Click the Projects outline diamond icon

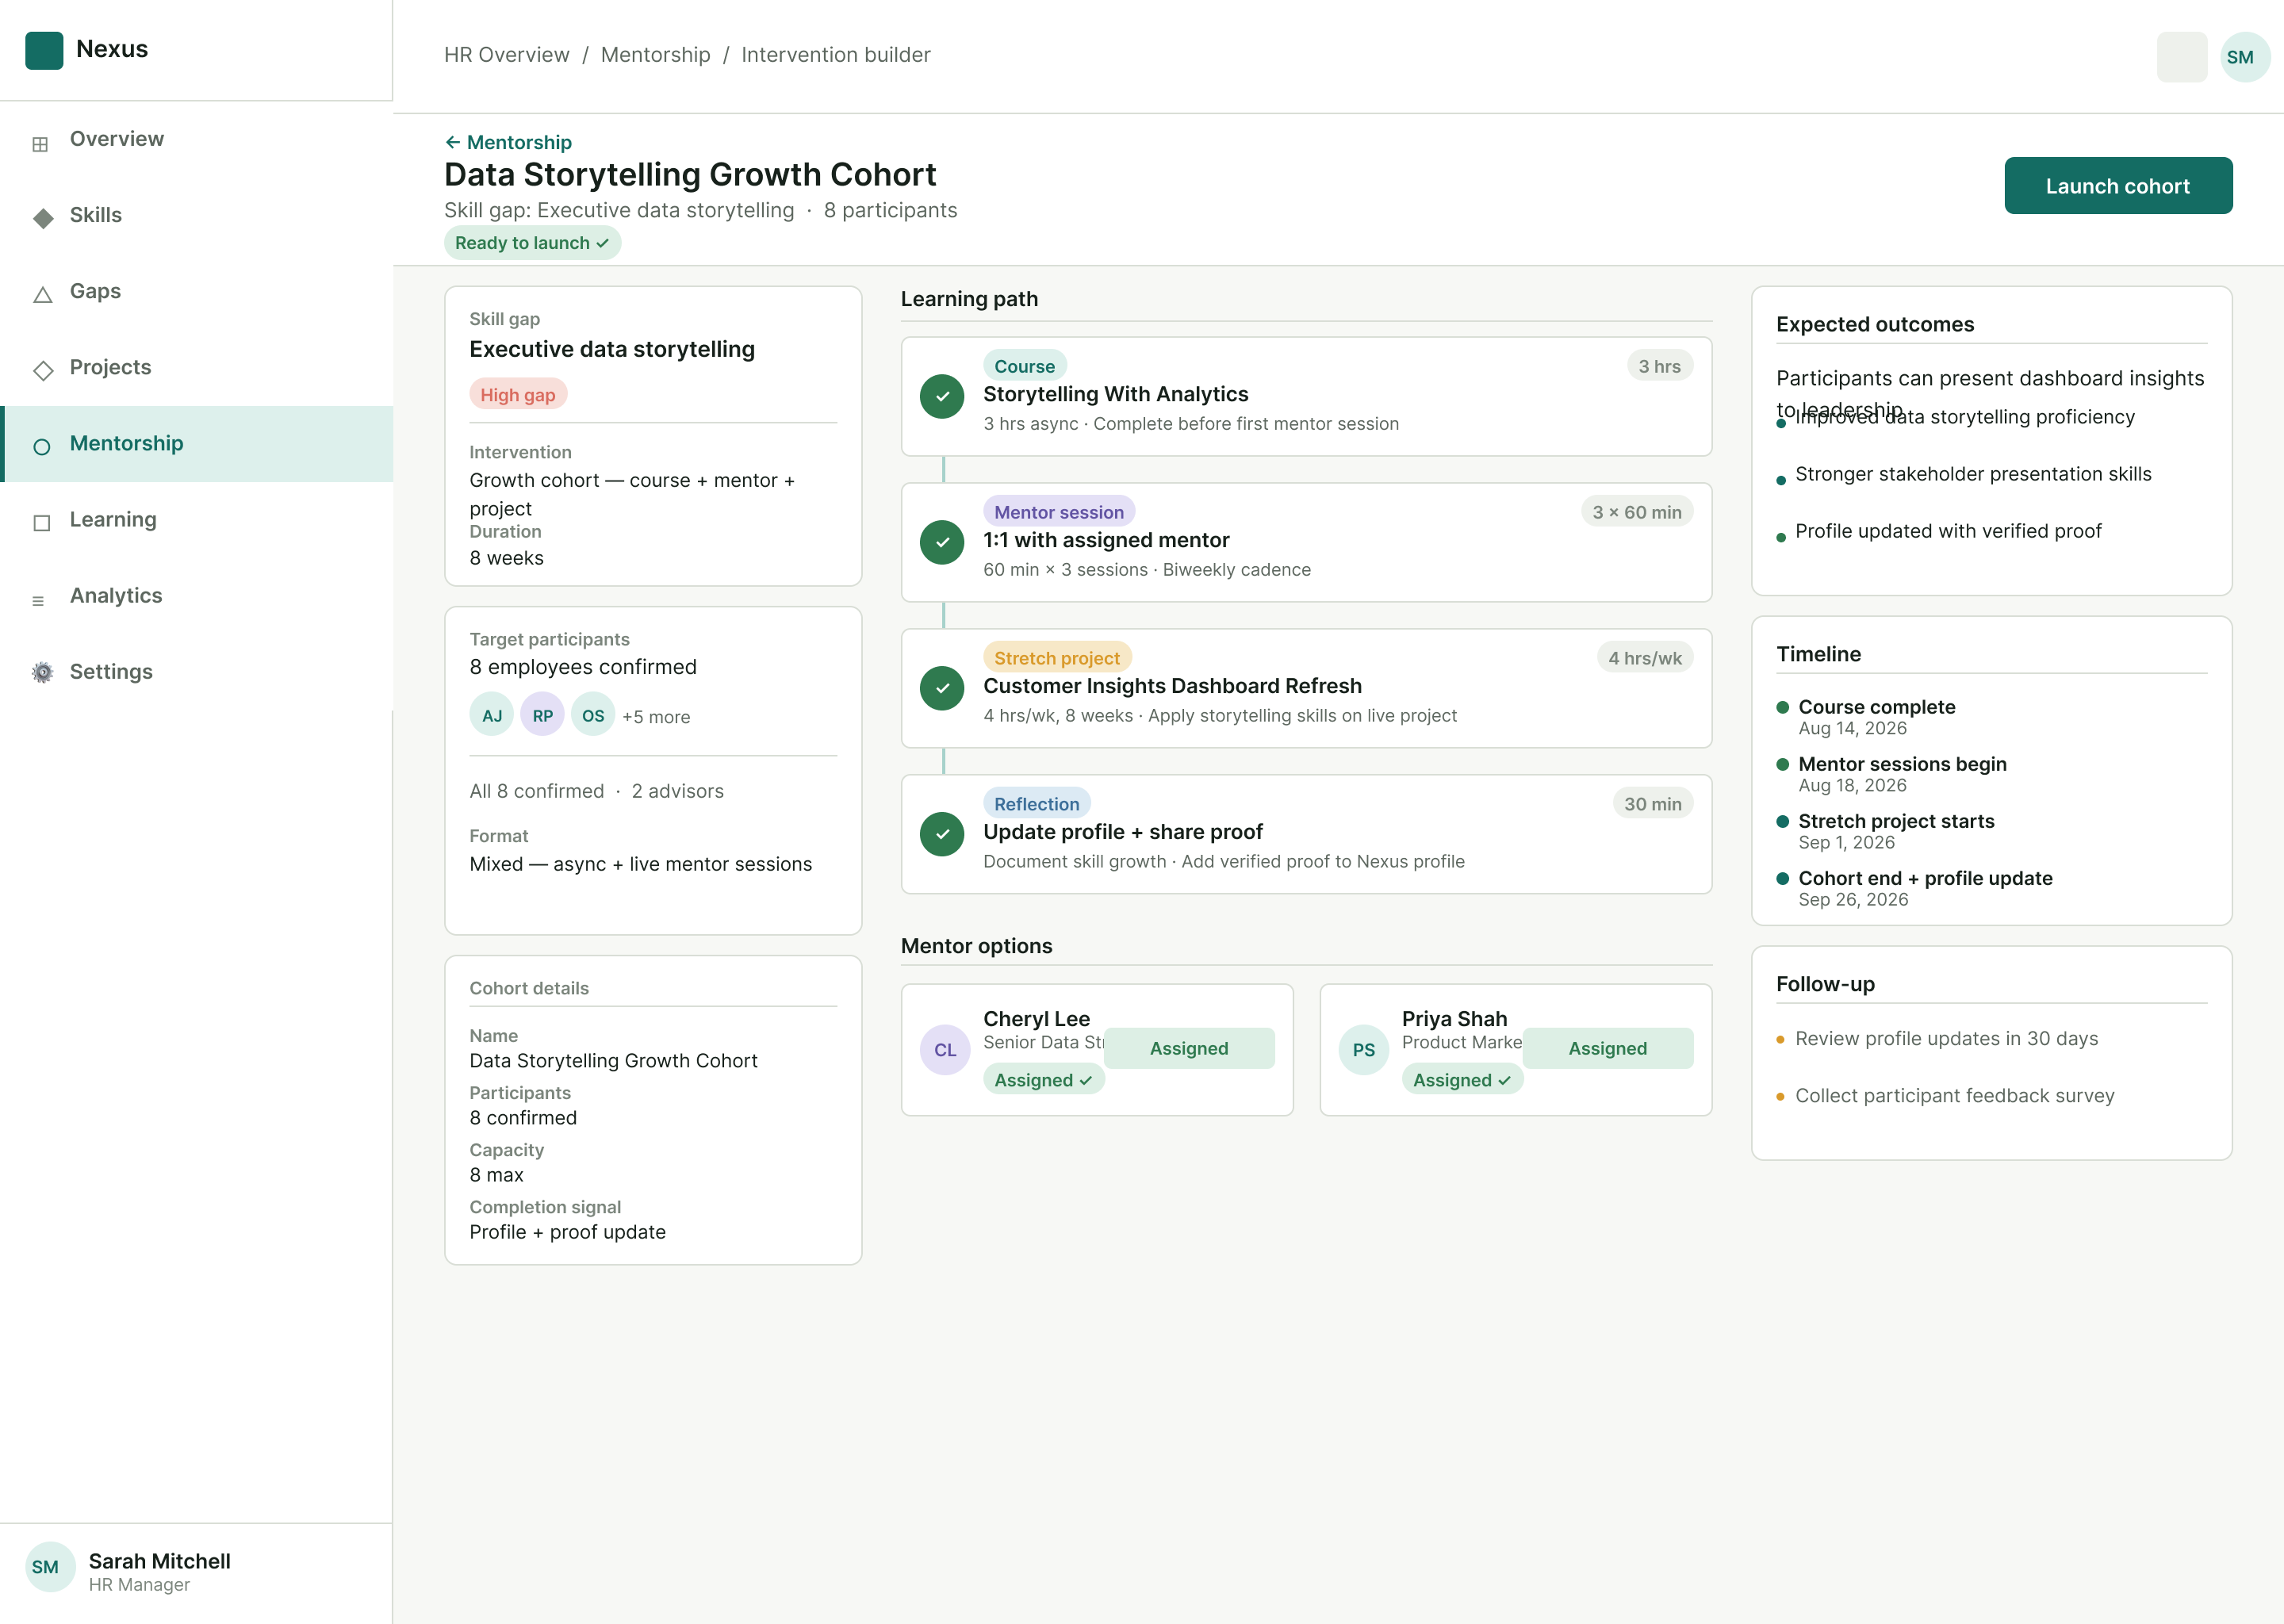(x=43, y=371)
